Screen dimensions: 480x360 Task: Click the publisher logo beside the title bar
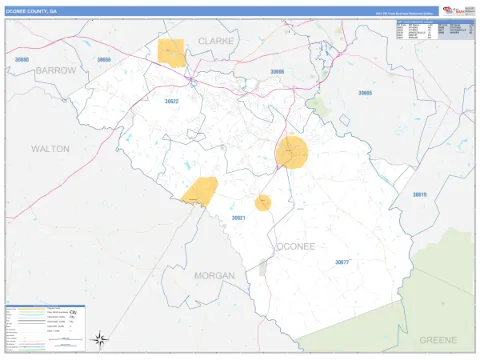(x=458, y=11)
